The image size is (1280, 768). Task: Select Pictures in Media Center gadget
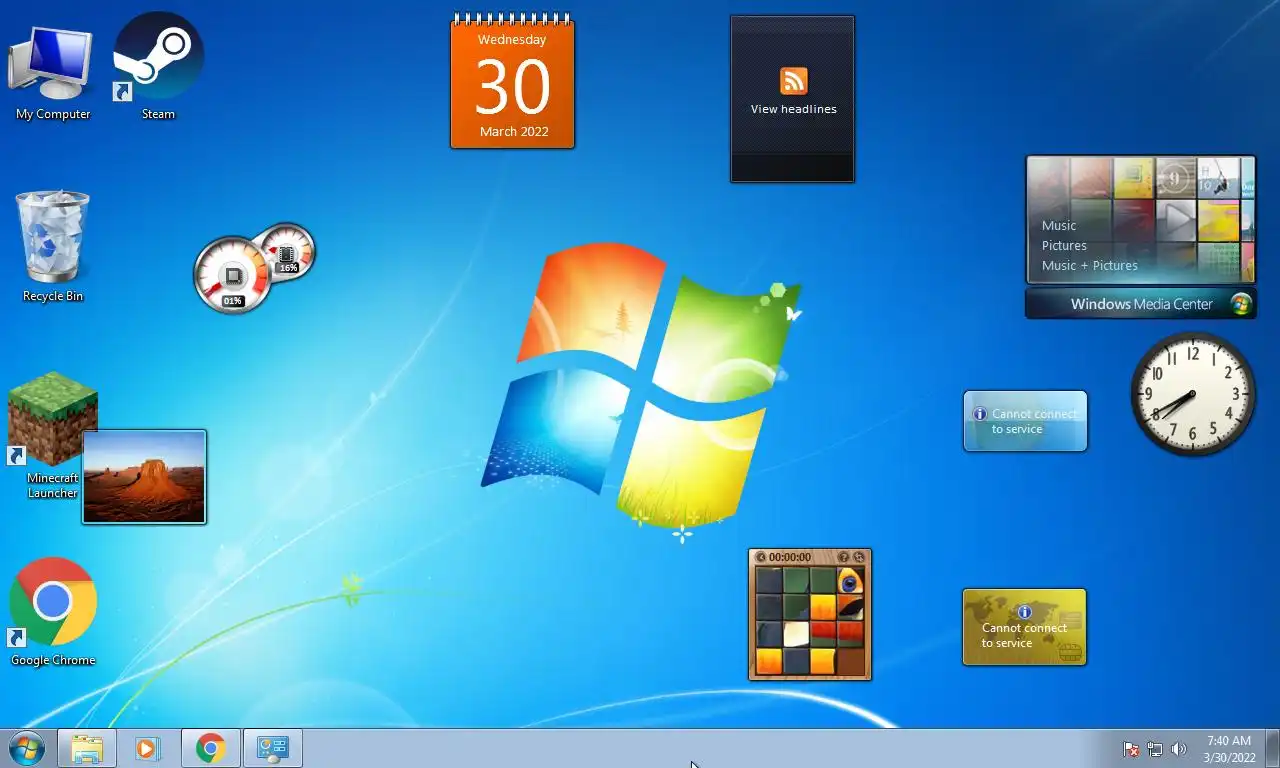[1064, 245]
